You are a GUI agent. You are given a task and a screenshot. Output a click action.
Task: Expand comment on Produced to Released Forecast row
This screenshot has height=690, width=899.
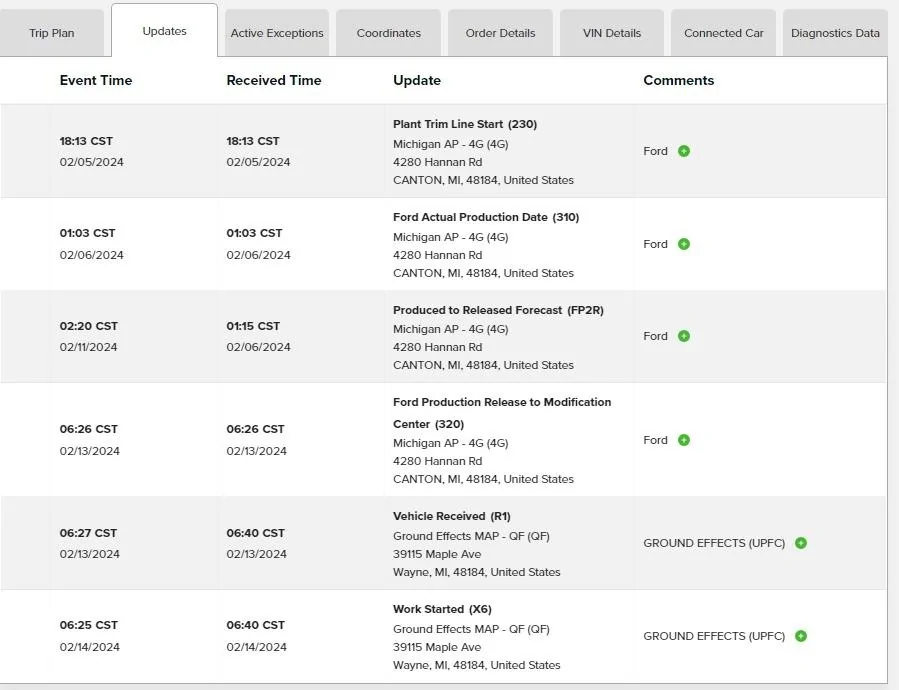683,336
